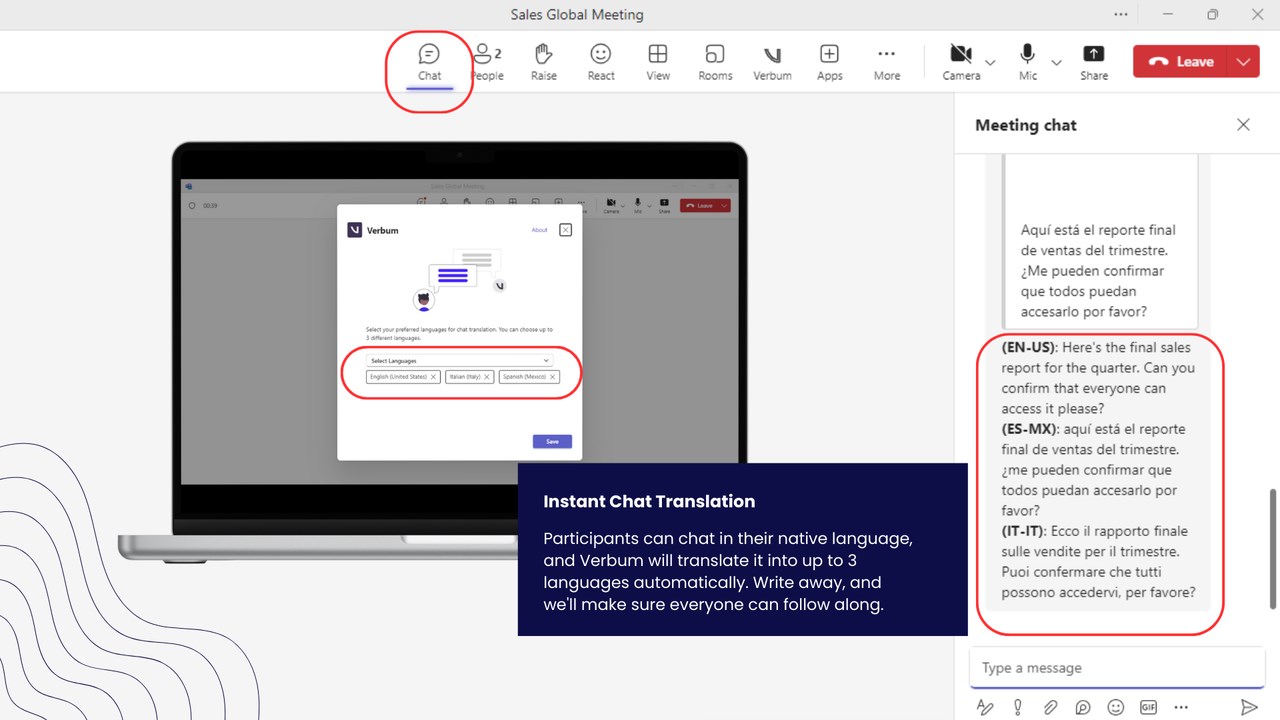Screen dimensions: 1280x720
Task: Remove the English (United States) language tag
Action: (x=433, y=377)
